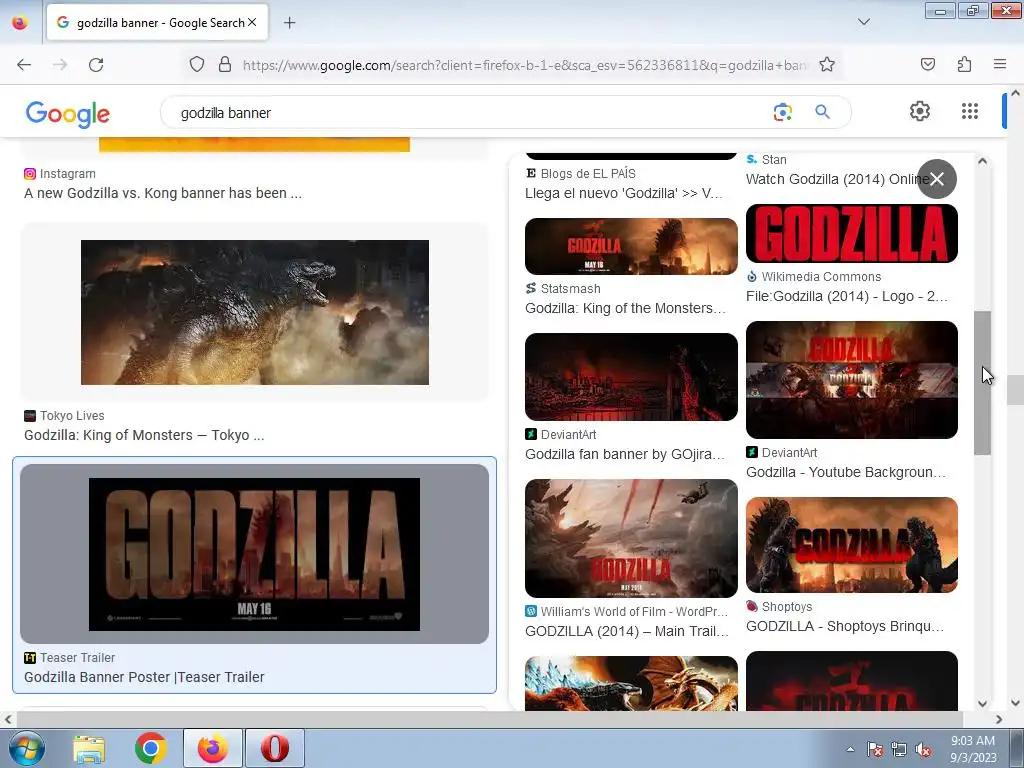1024x768 pixels.
Task: Switch to Firefox on the taskbar
Action: click(213, 748)
